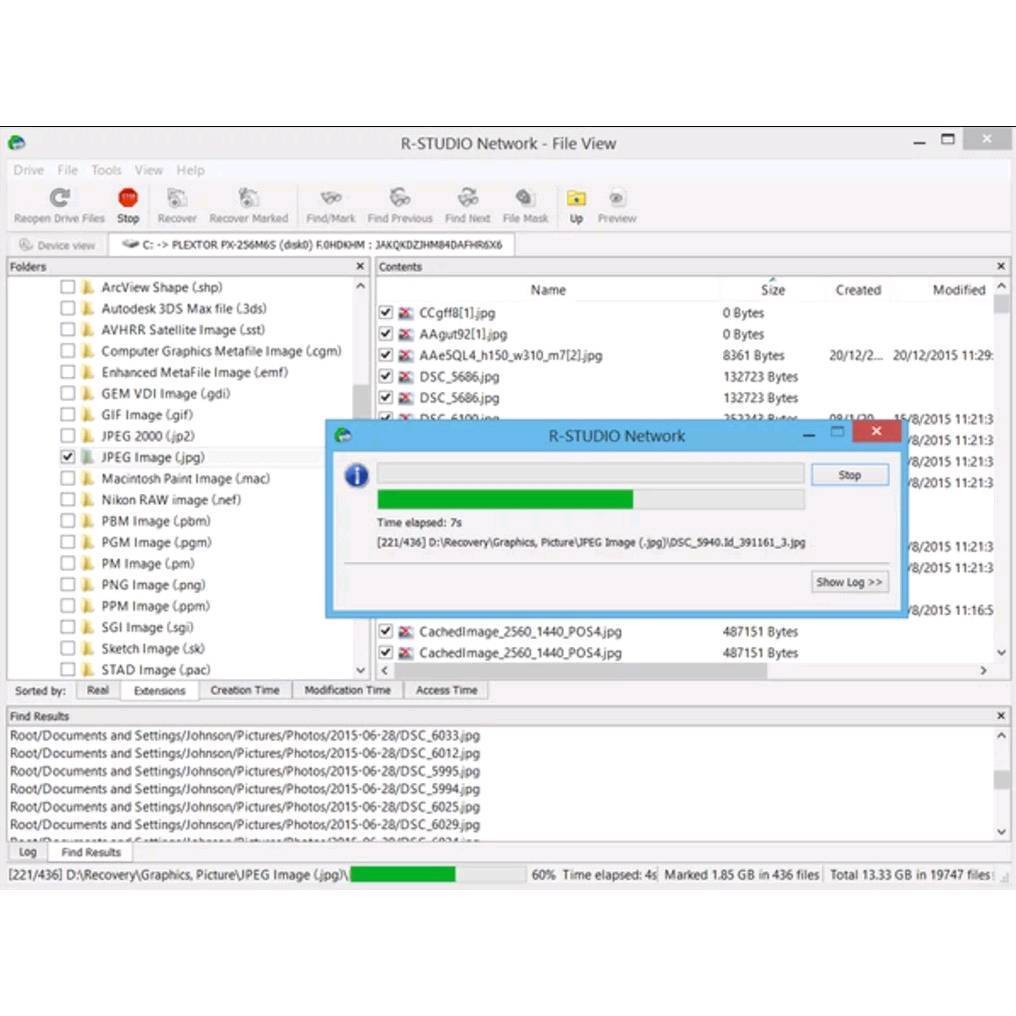Open the Tools menu
The height and width of the screenshot is (1016, 1016).
(106, 170)
